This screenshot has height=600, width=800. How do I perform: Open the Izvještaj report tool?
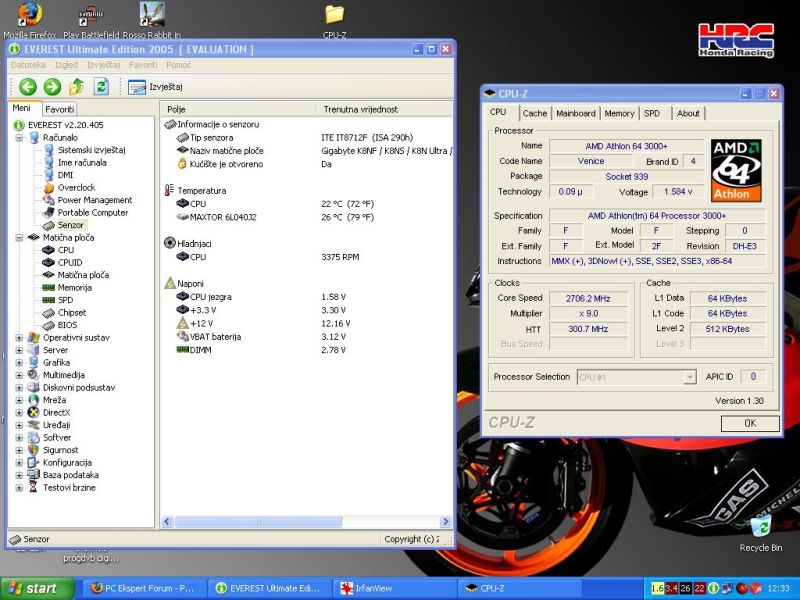[x=155, y=87]
